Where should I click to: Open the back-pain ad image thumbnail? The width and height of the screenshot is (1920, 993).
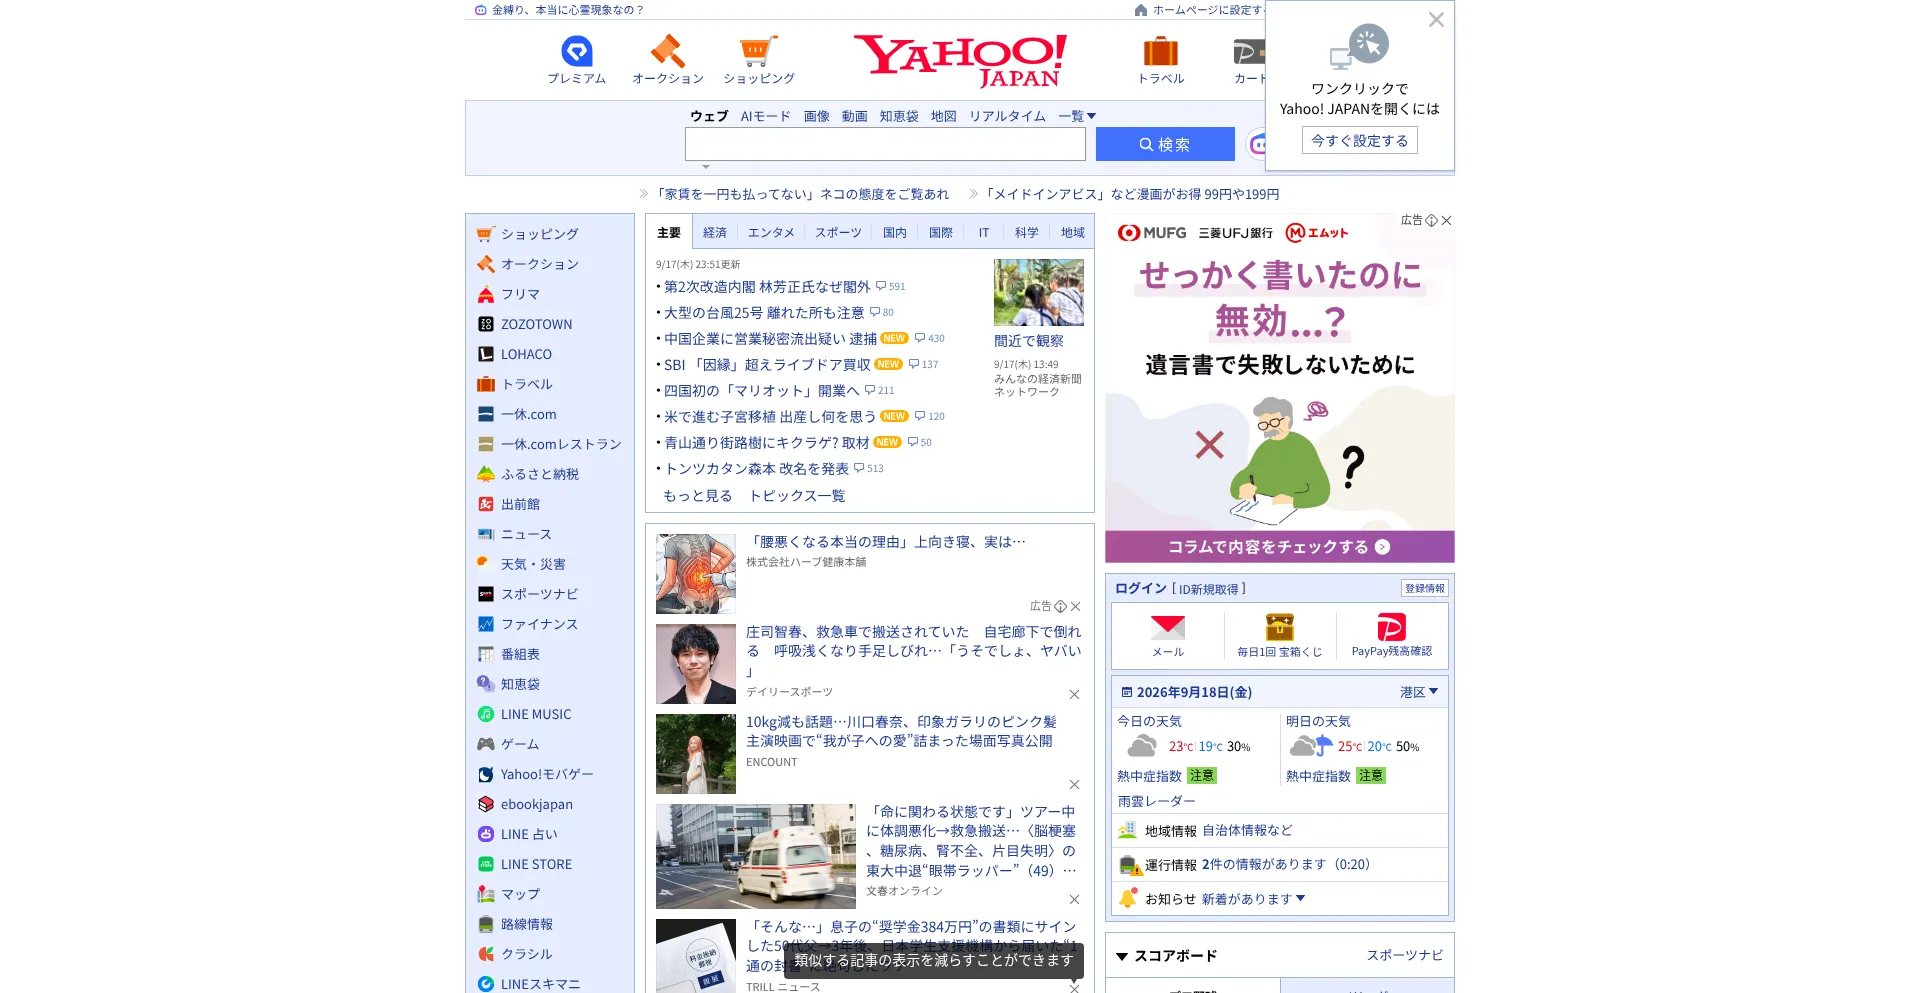point(696,574)
